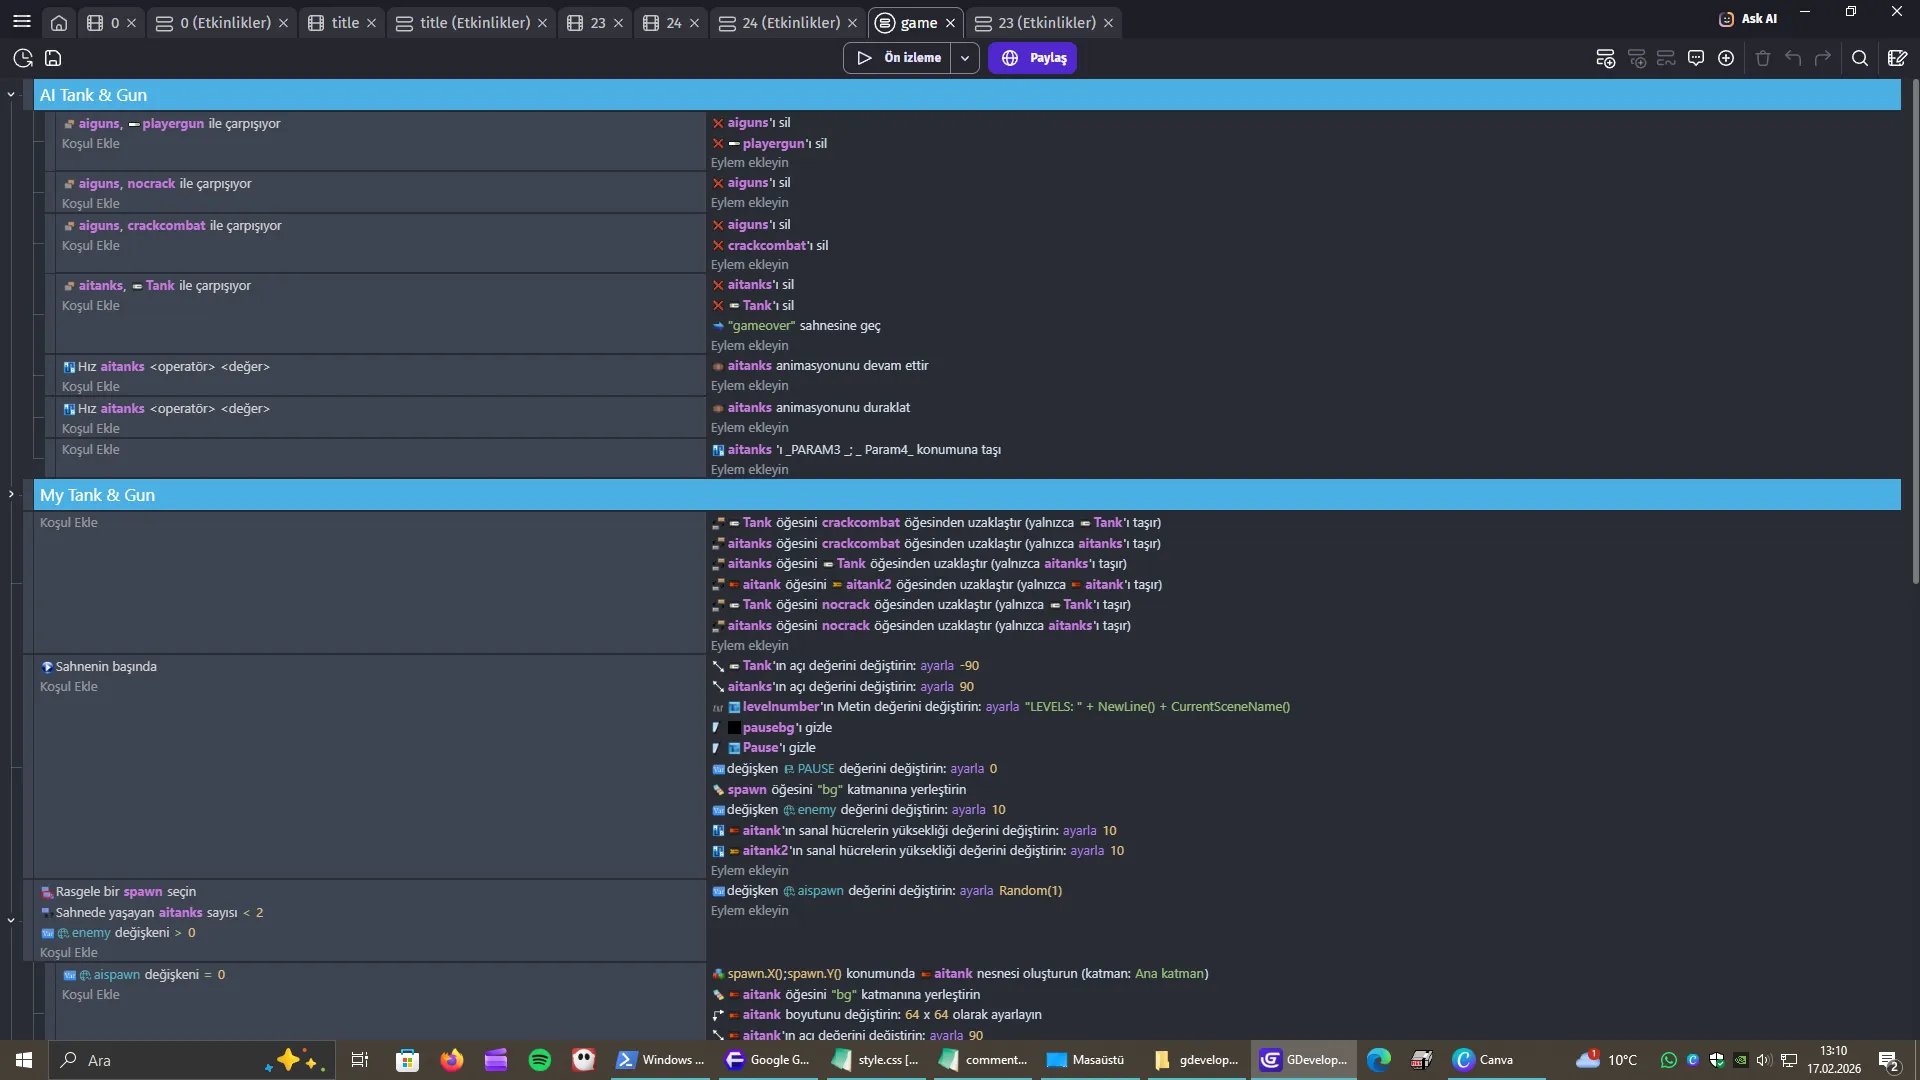Screen dimensions: 1920x1080
Task: Redo the last change
Action: click(x=1824, y=58)
